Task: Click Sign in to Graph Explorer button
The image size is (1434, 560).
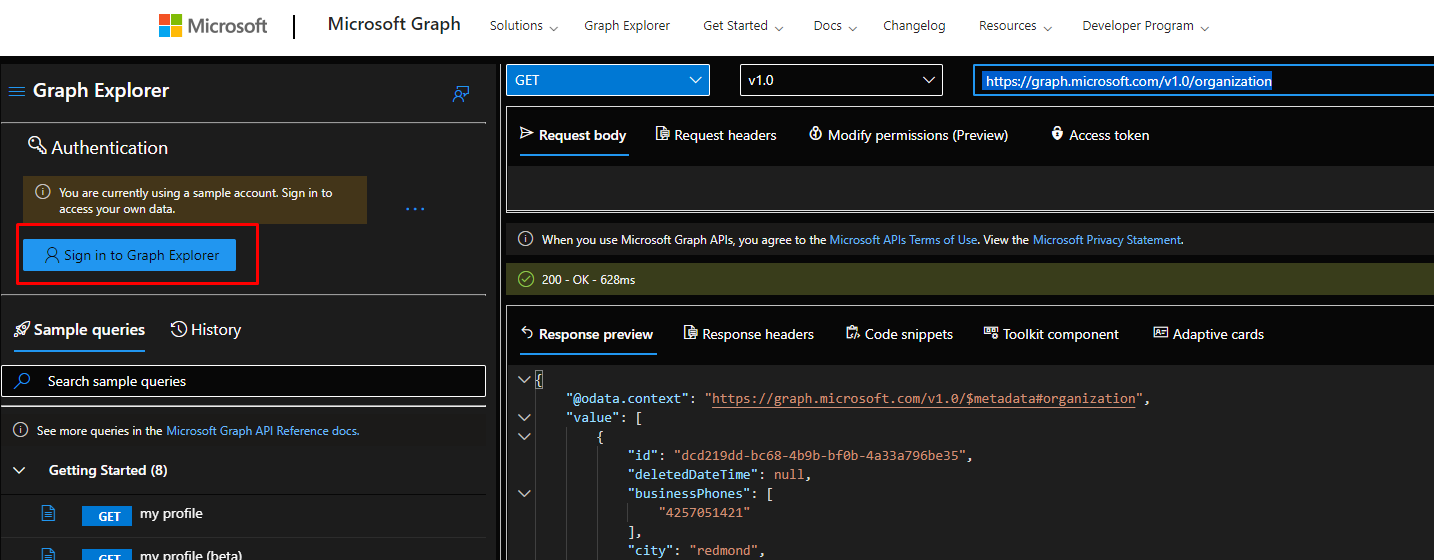Action: tap(129, 255)
